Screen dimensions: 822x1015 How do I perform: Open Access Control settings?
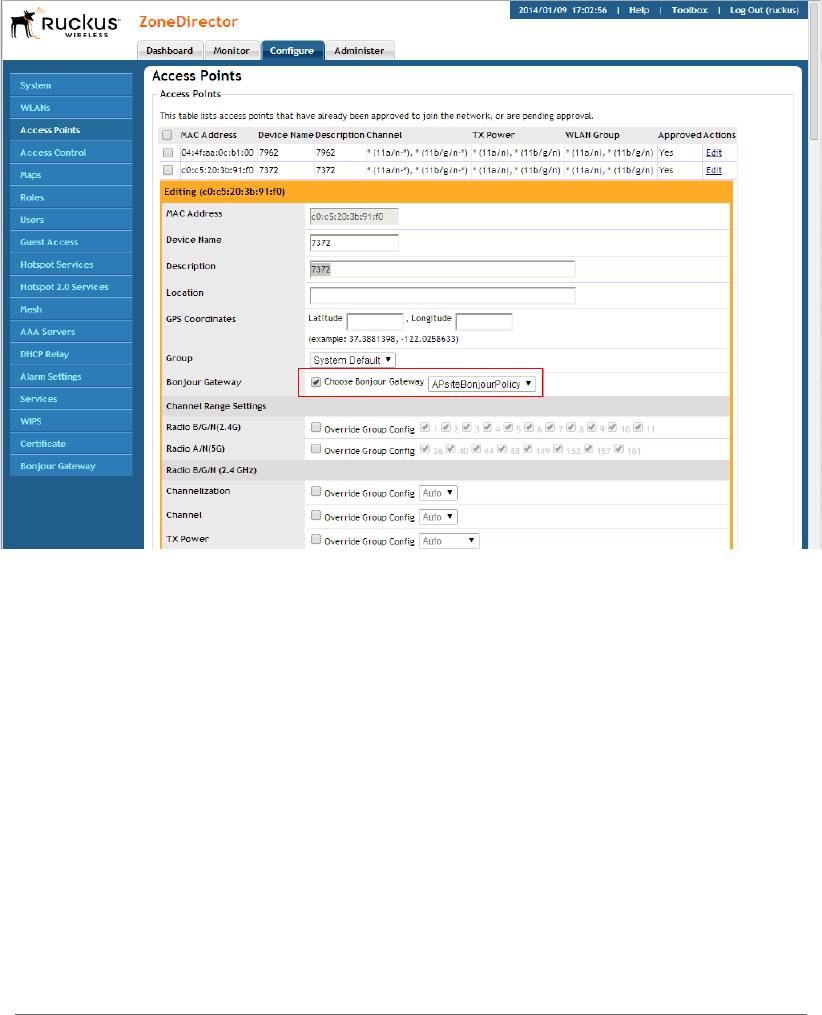(x=71, y=153)
